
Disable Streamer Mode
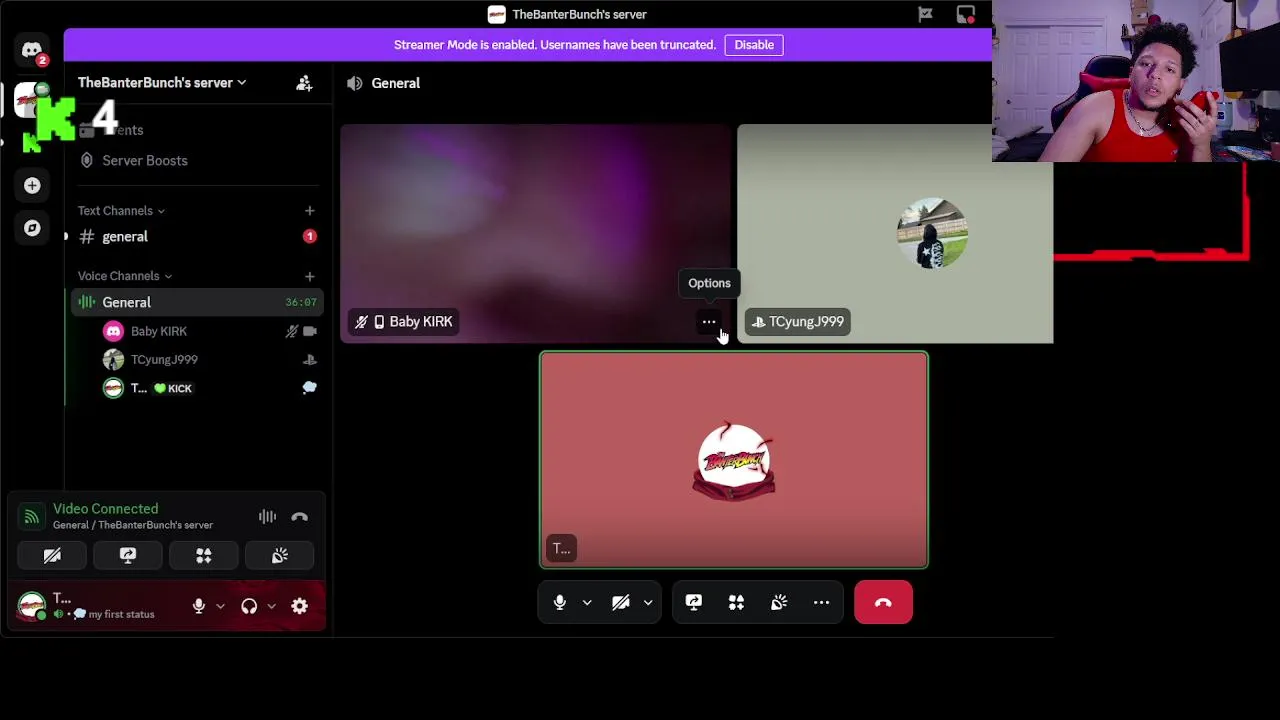point(754,45)
